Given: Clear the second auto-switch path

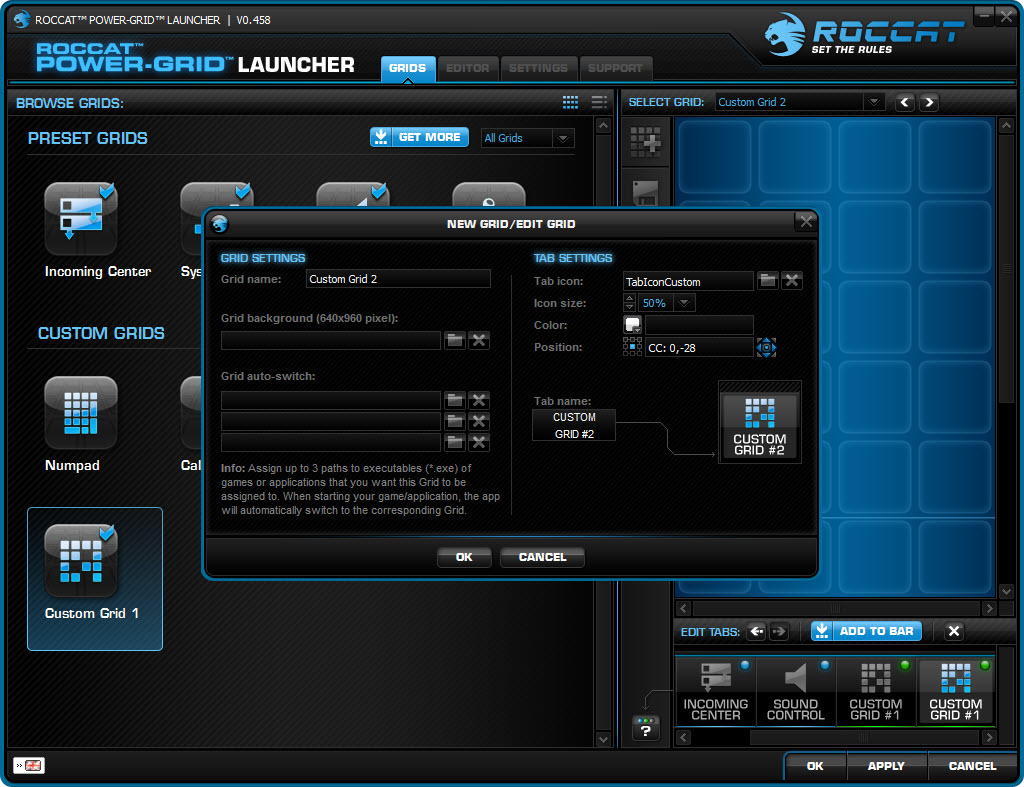Looking at the screenshot, I should [479, 421].
